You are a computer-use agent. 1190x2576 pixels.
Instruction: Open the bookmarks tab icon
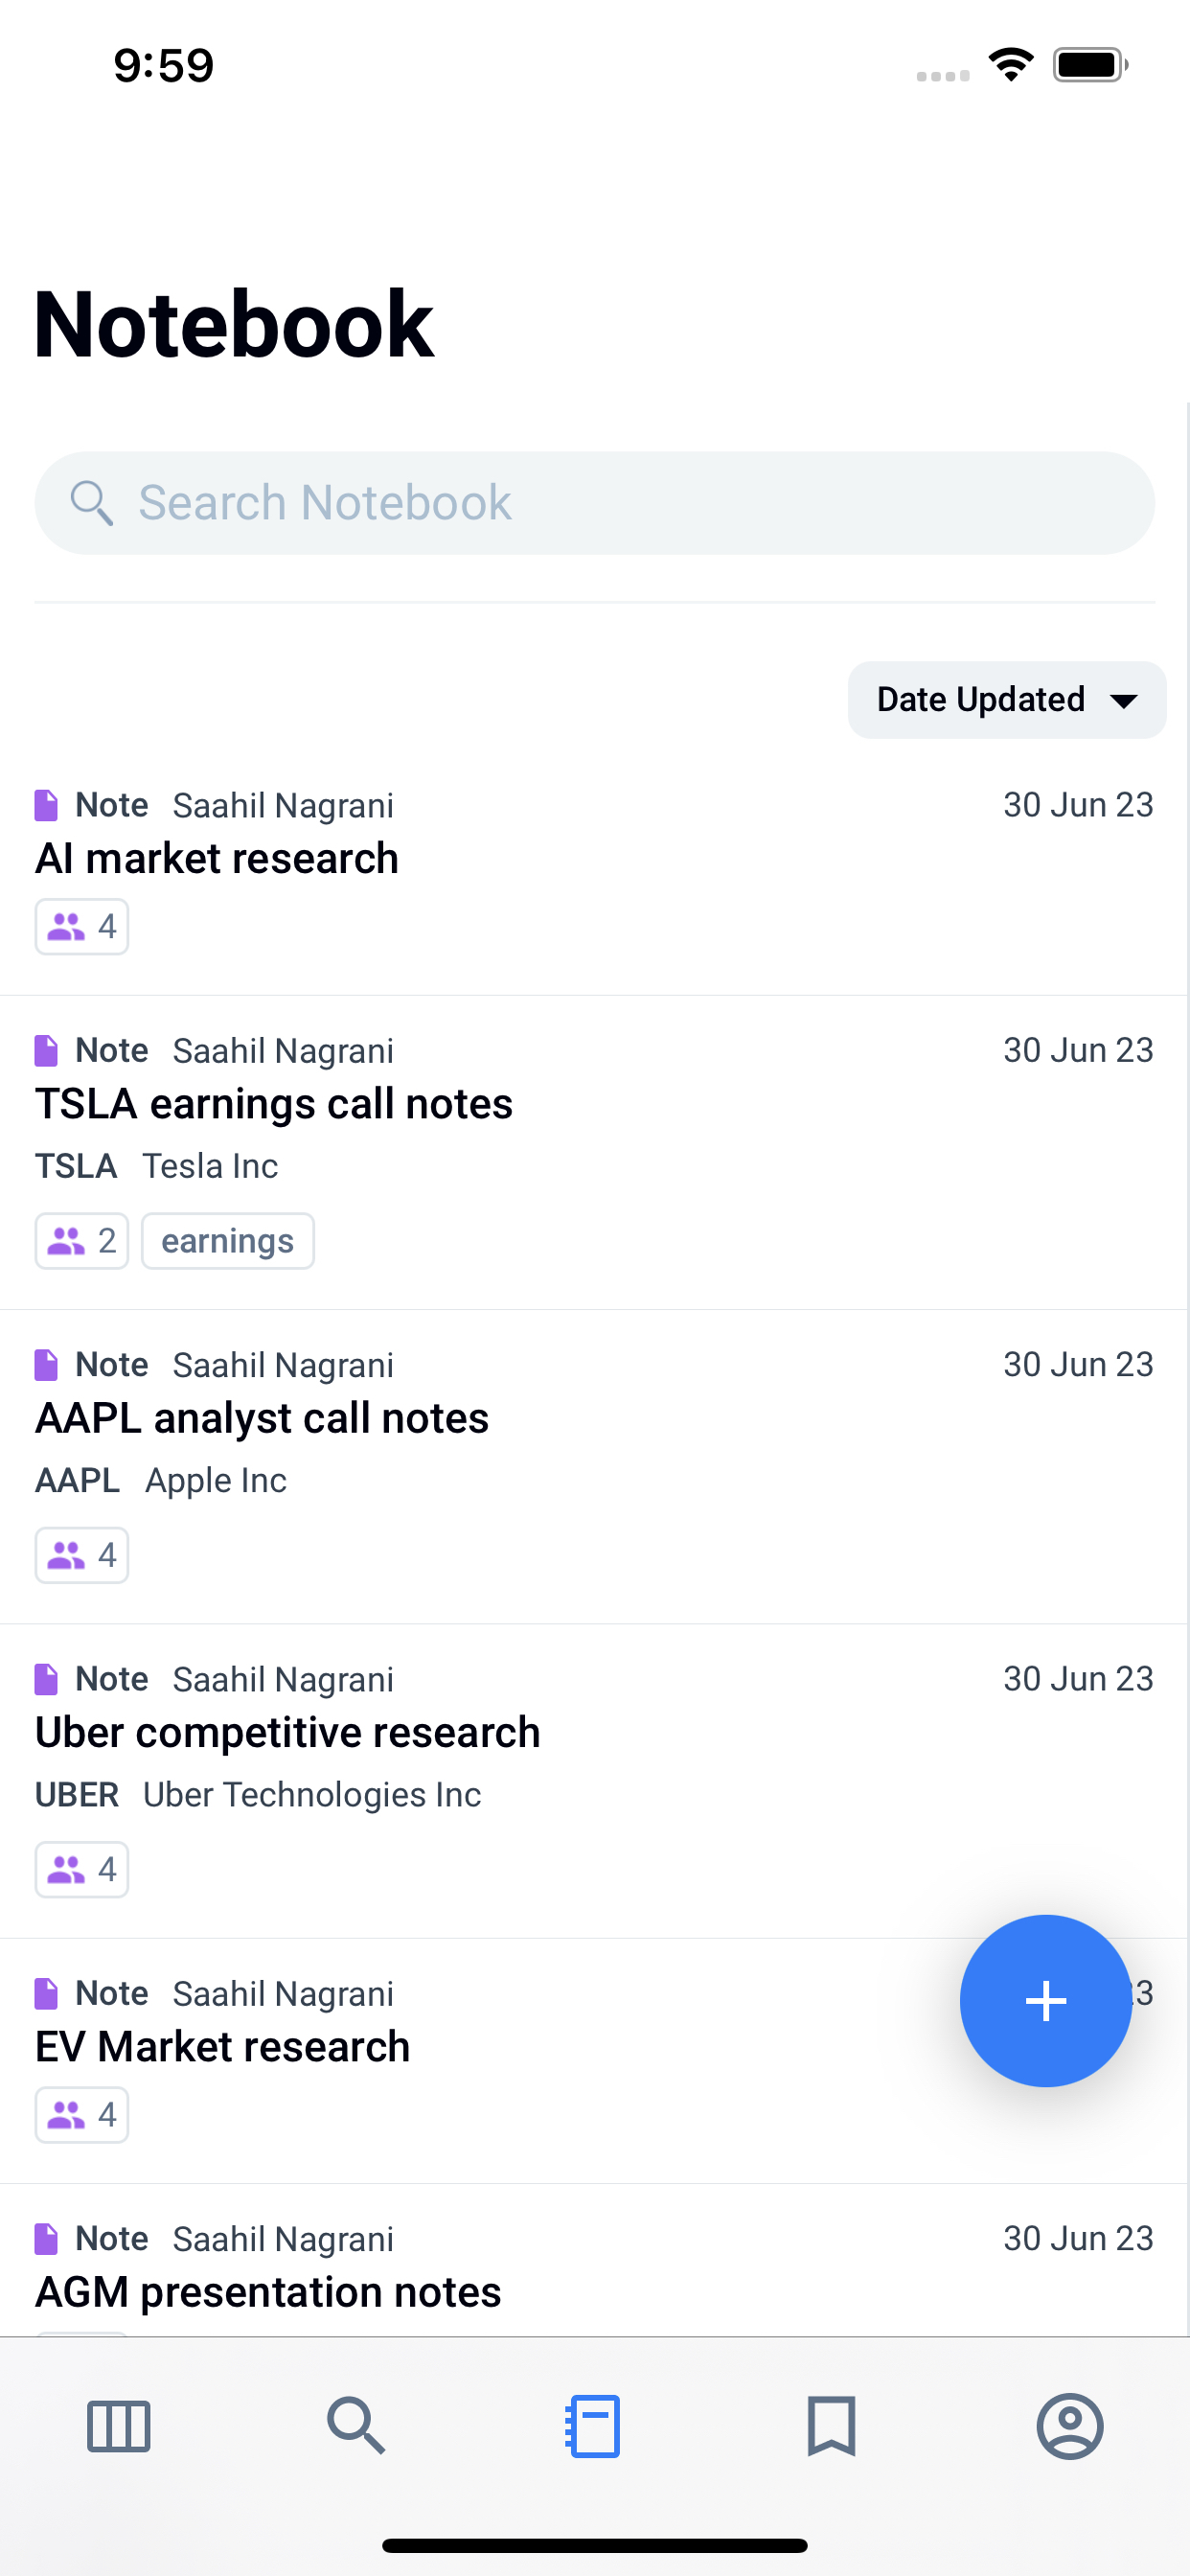(832, 2426)
